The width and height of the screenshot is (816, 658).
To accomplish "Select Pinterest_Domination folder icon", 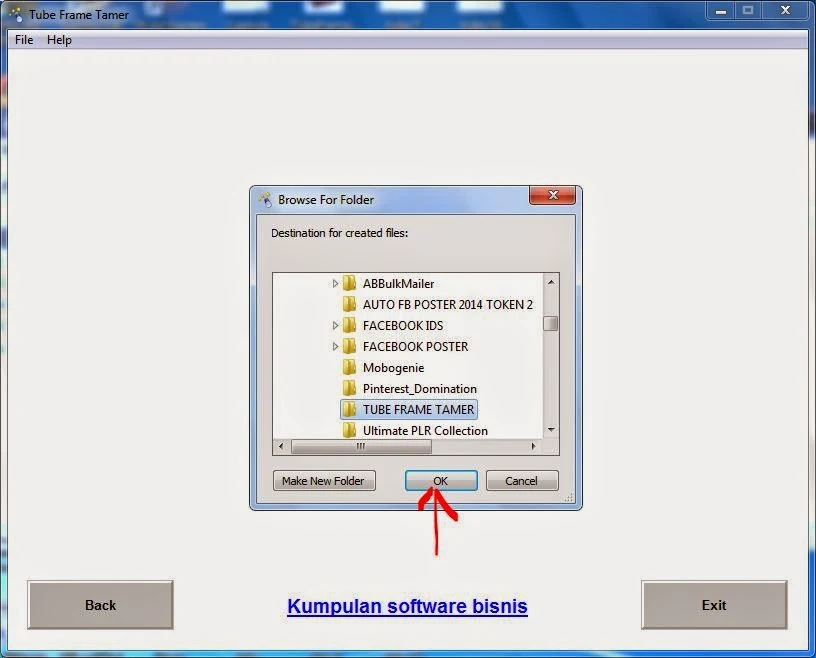I will click(350, 388).
